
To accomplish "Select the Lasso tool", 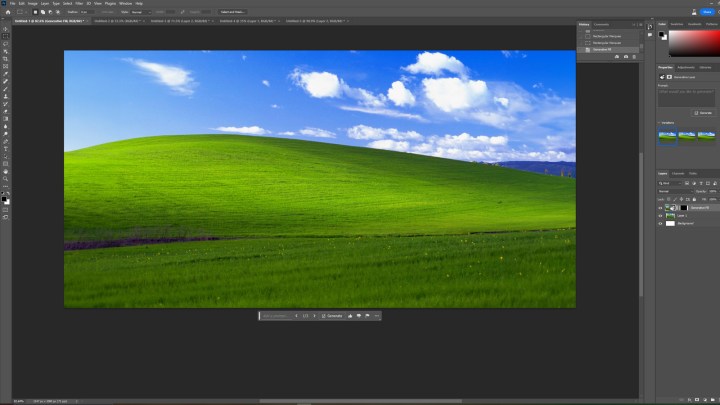I will point(6,44).
